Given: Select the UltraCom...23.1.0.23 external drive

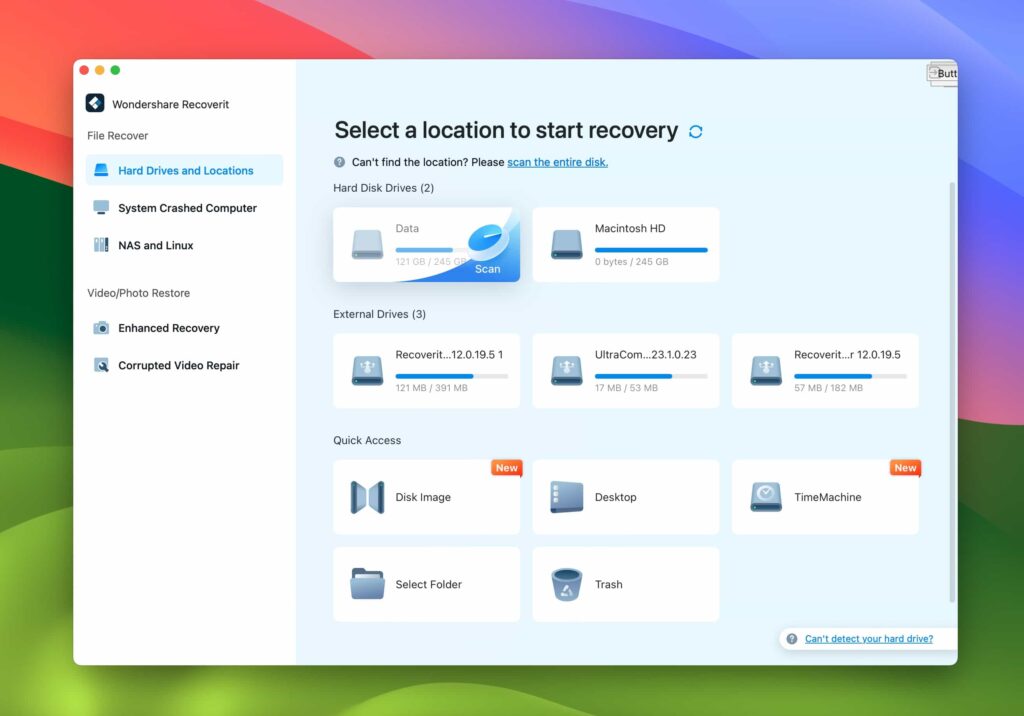Looking at the screenshot, I should (625, 370).
